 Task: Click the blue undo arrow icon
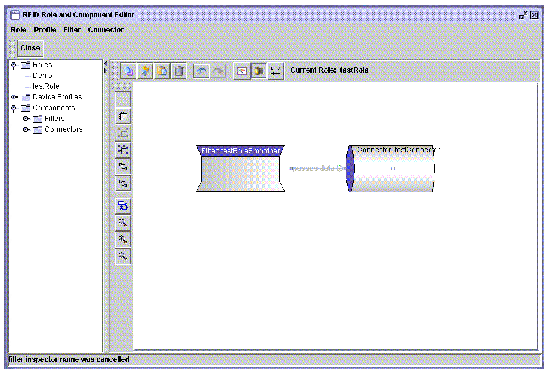[x=201, y=71]
